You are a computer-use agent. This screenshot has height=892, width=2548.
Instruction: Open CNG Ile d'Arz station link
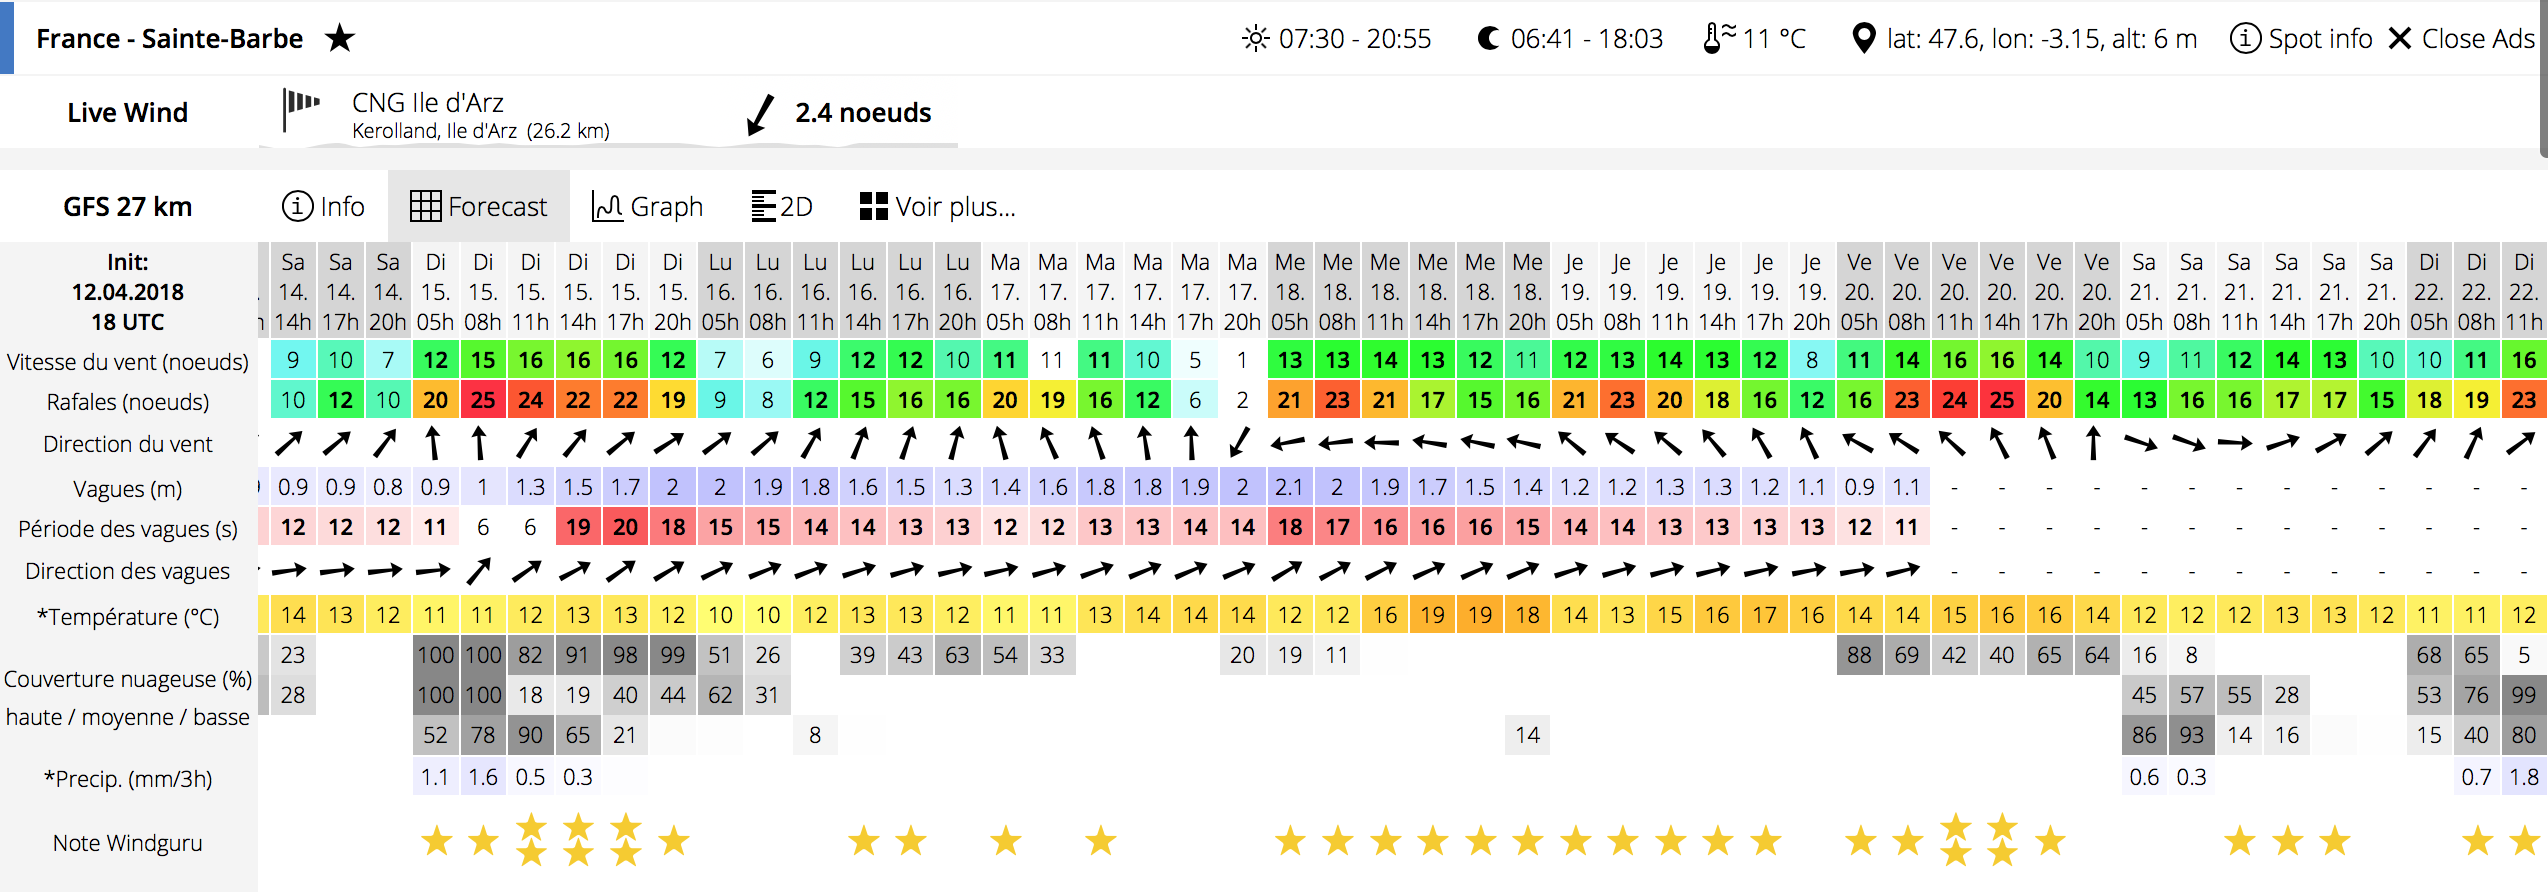click(428, 103)
